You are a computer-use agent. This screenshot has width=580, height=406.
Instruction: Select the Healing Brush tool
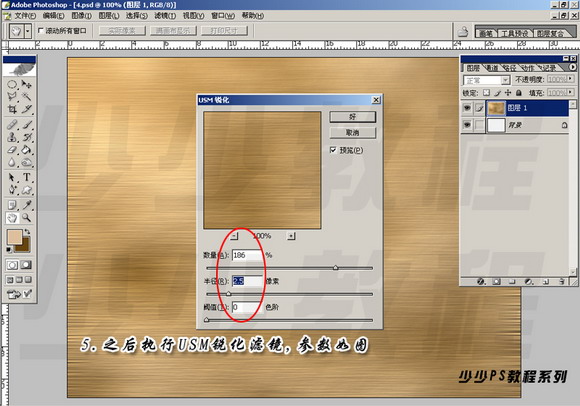tap(12, 125)
